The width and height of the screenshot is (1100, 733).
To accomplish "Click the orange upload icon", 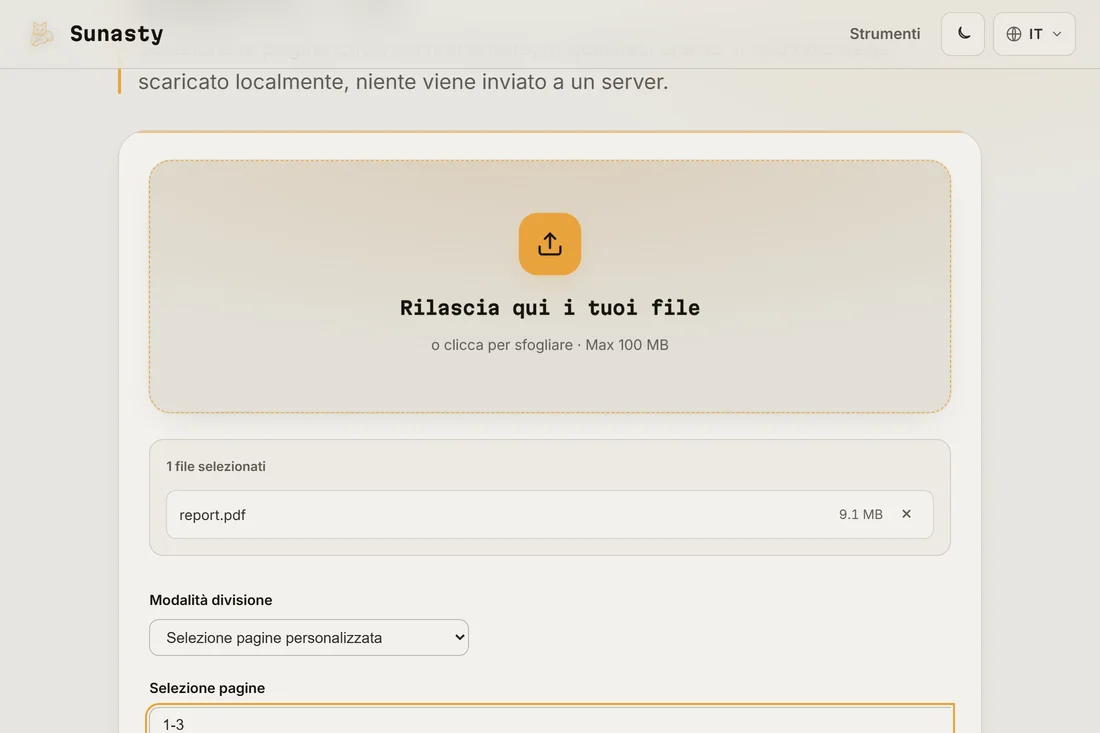I will (x=550, y=244).
